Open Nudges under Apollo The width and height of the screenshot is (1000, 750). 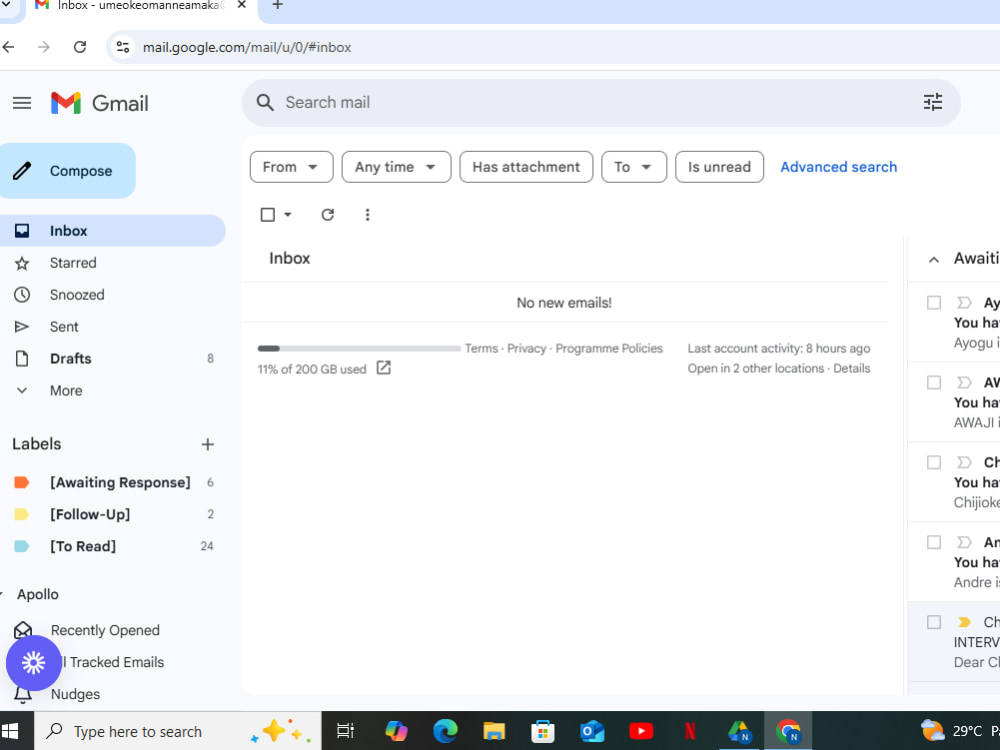pos(75,694)
